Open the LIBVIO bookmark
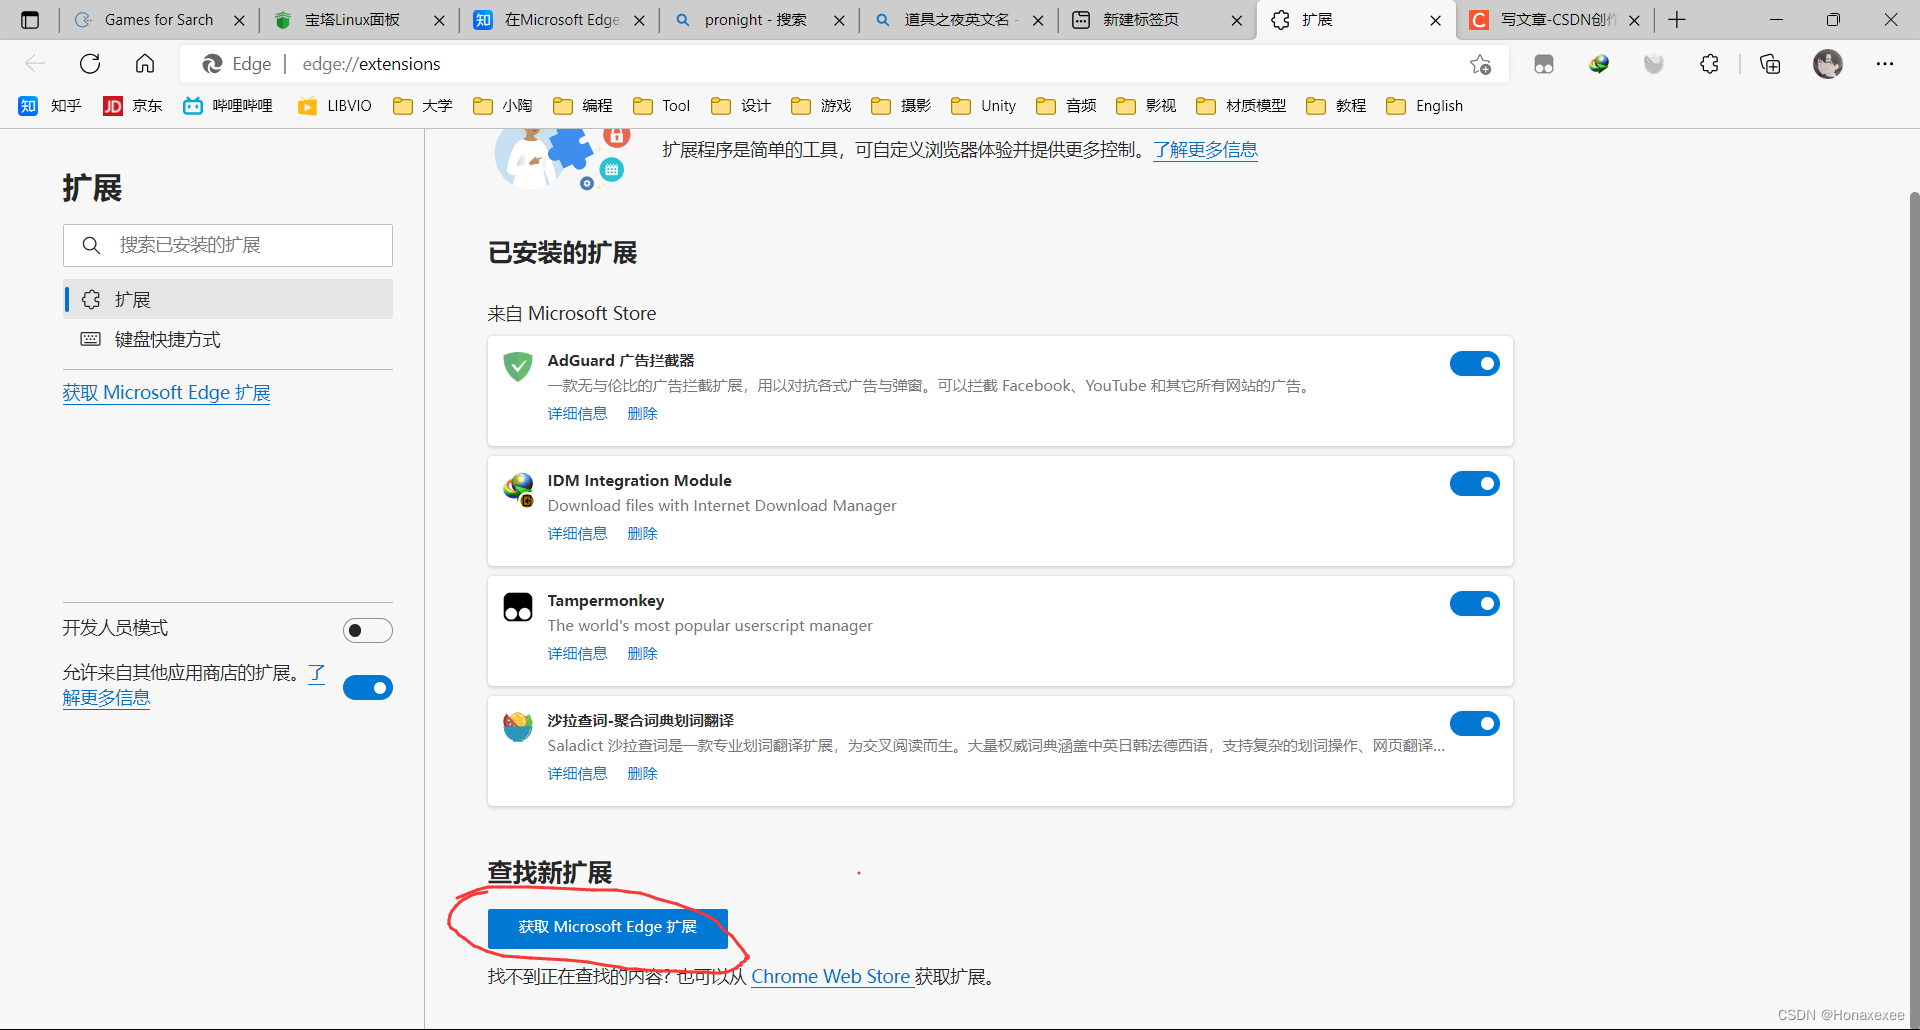The width and height of the screenshot is (1920, 1030). pyautogui.click(x=334, y=106)
